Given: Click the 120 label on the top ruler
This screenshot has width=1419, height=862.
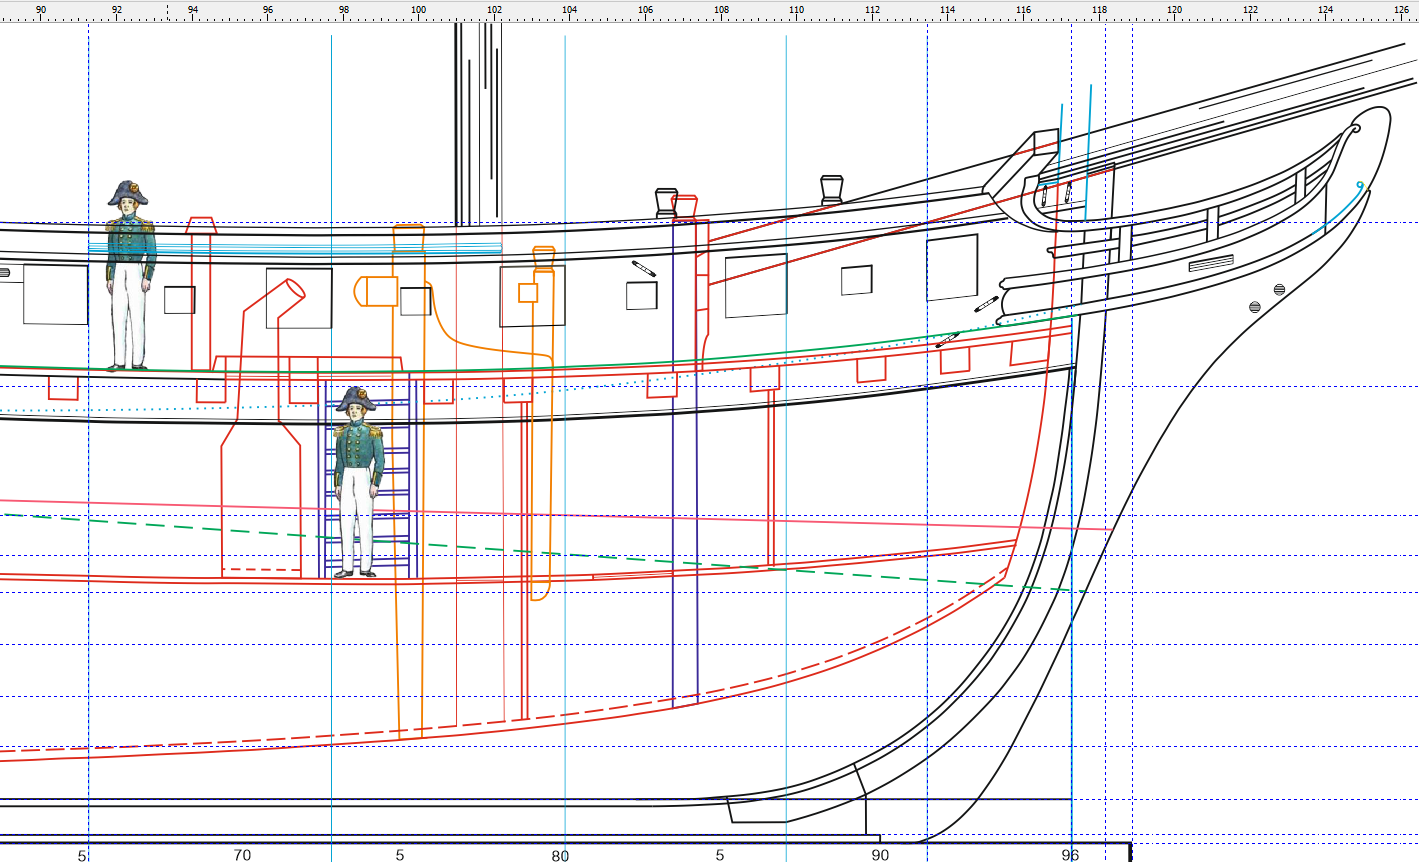Looking at the screenshot, I should [1174, 10].
